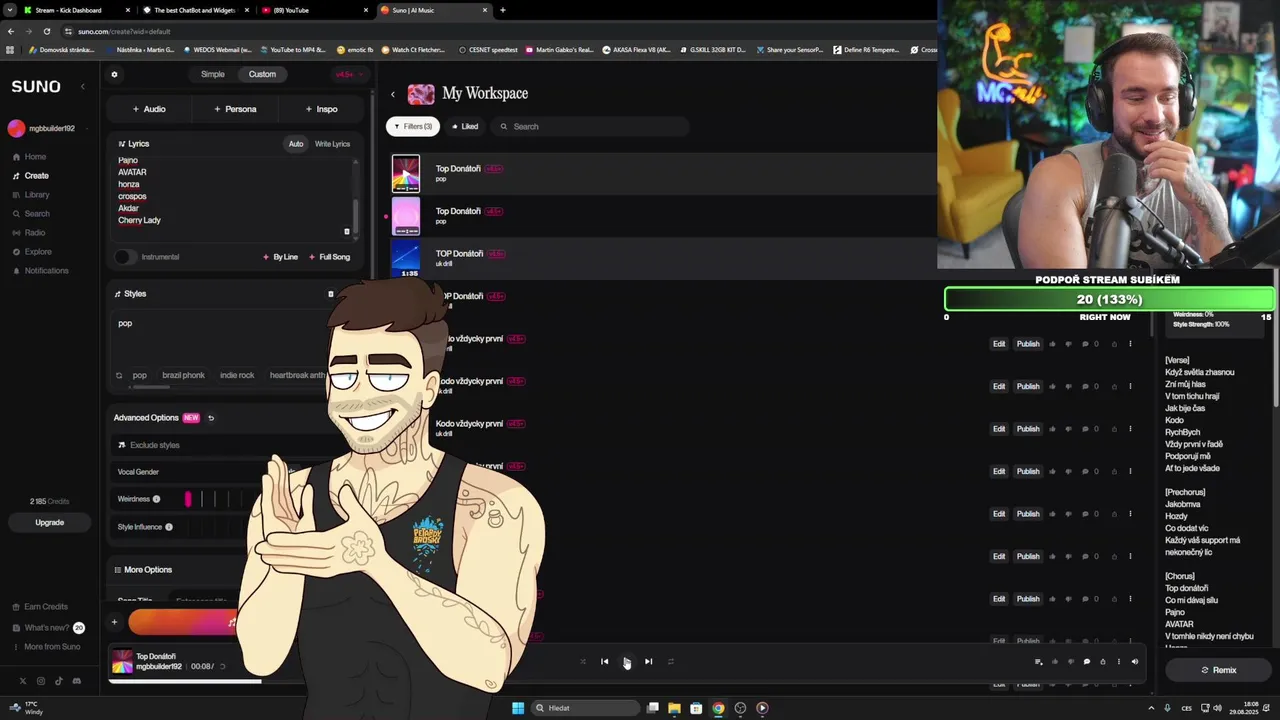The image size is (1280, 720).
Task: Show Style Influence info icon
Action: 169,527
